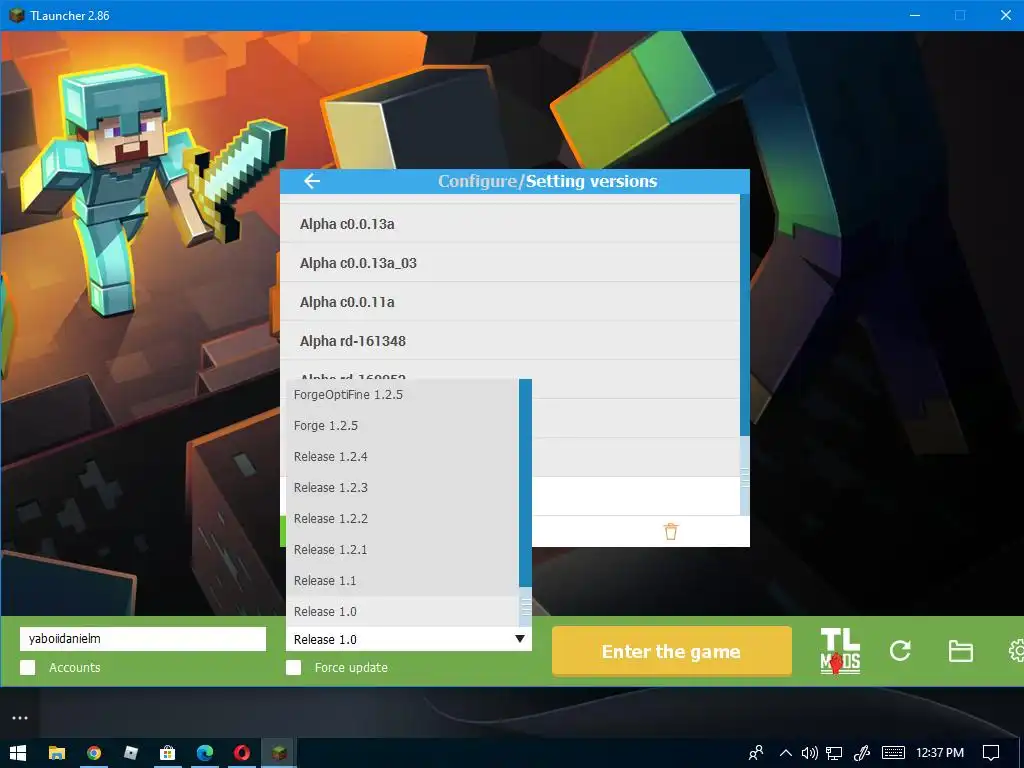The image size is (1024, 768).
Task: Open the People icon in system tray
Action: (x=756, y=753)
